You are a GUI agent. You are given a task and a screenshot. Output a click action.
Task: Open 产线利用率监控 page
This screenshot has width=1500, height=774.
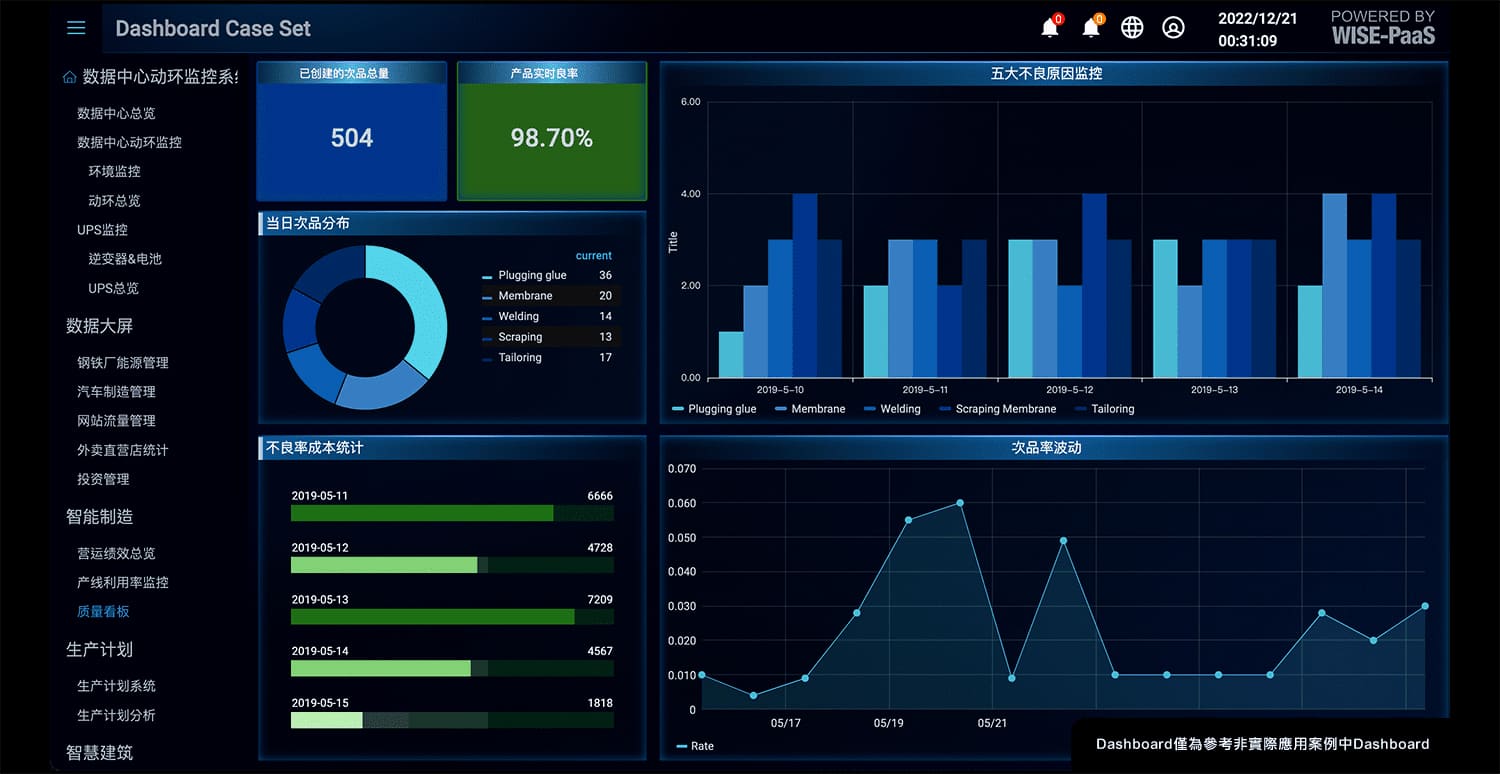122,582
